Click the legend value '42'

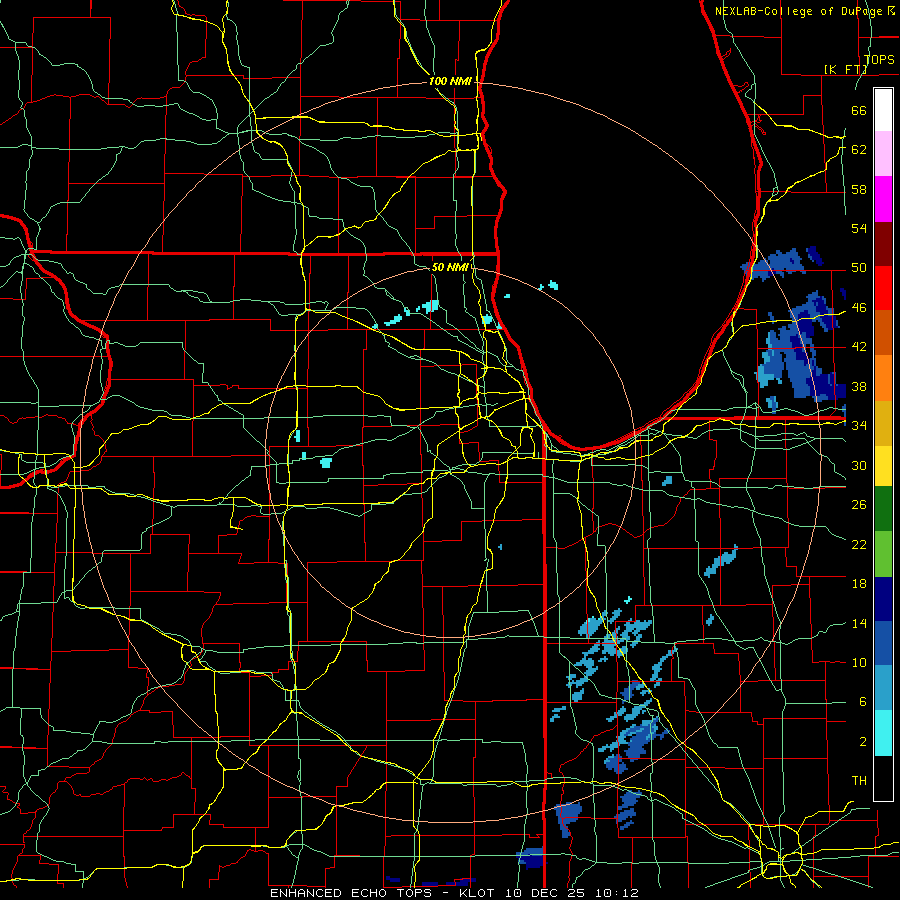(x=859, y=346)
